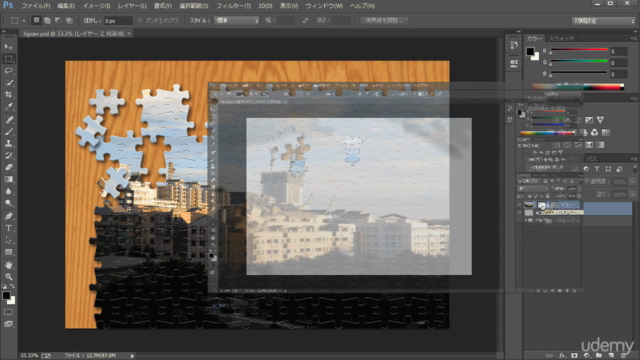This screenshot has width=640, height=360.
Task: Select the Eyedropper tool
Action: coord(9,107)
